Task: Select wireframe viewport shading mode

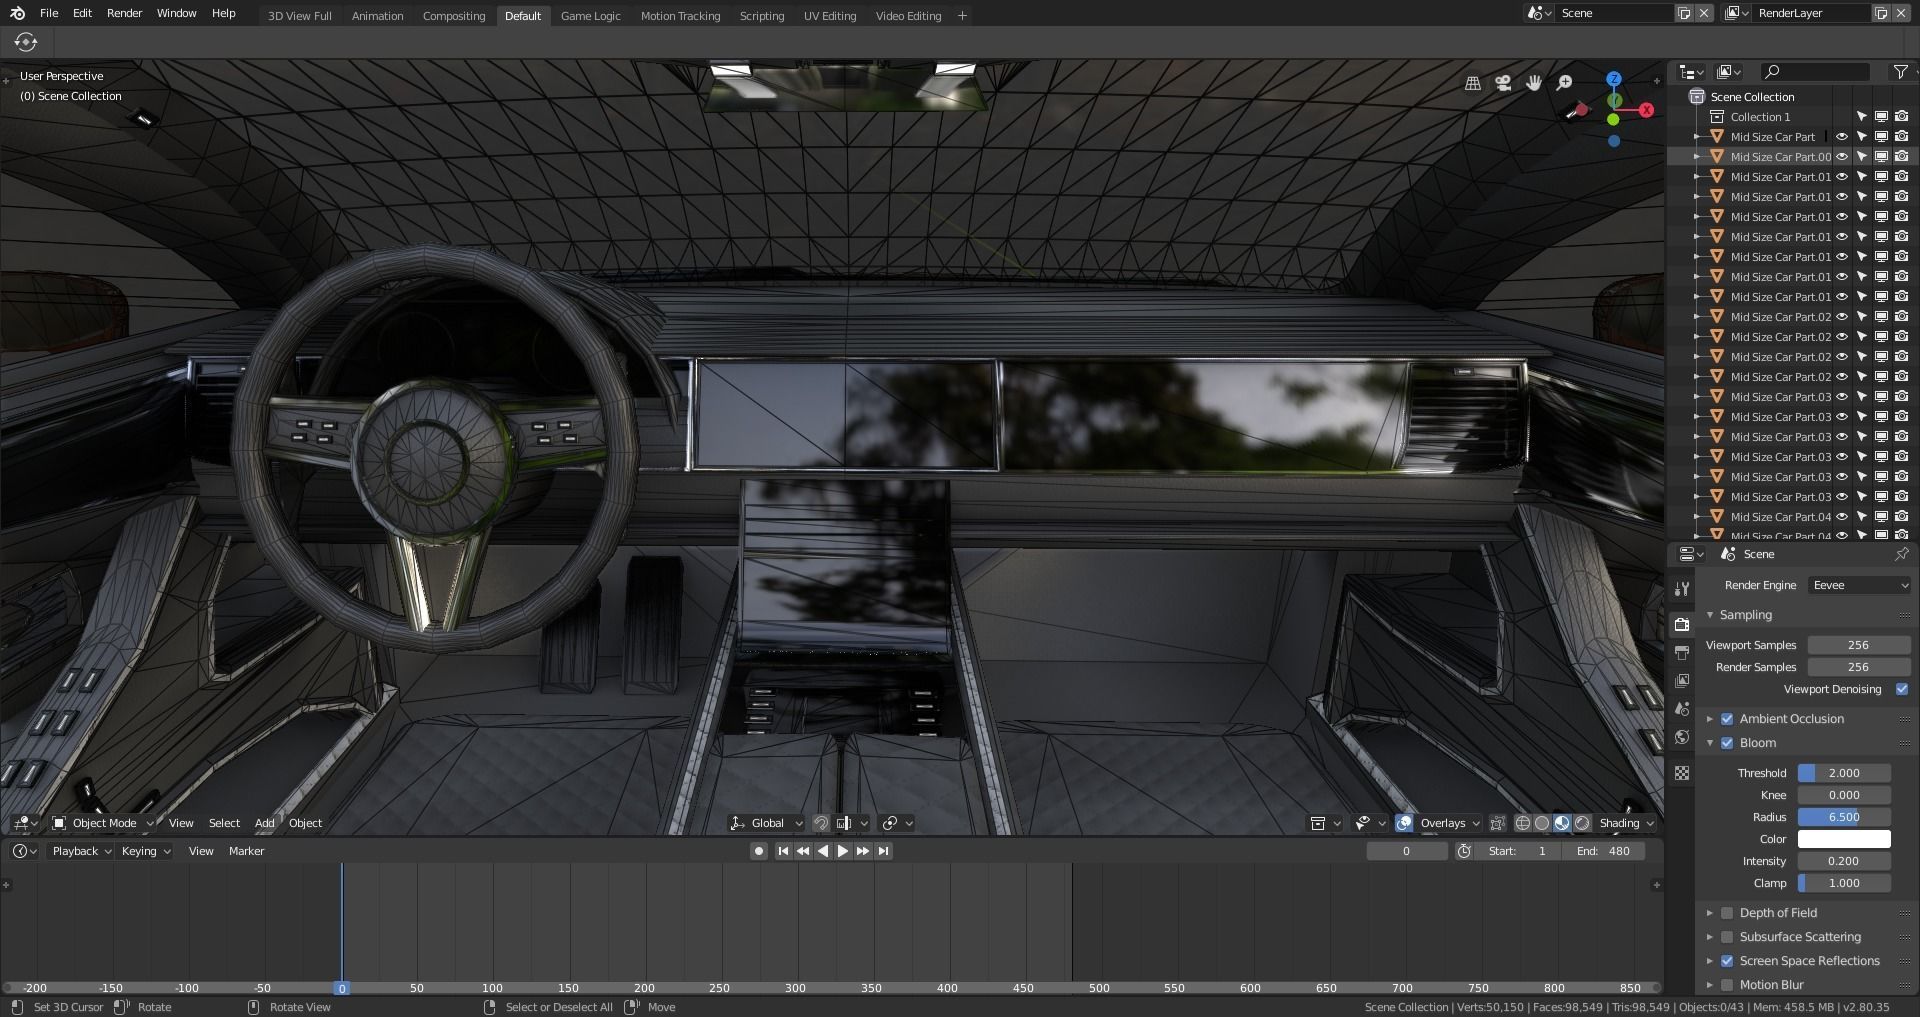Action: click(x=1523, y=823)
